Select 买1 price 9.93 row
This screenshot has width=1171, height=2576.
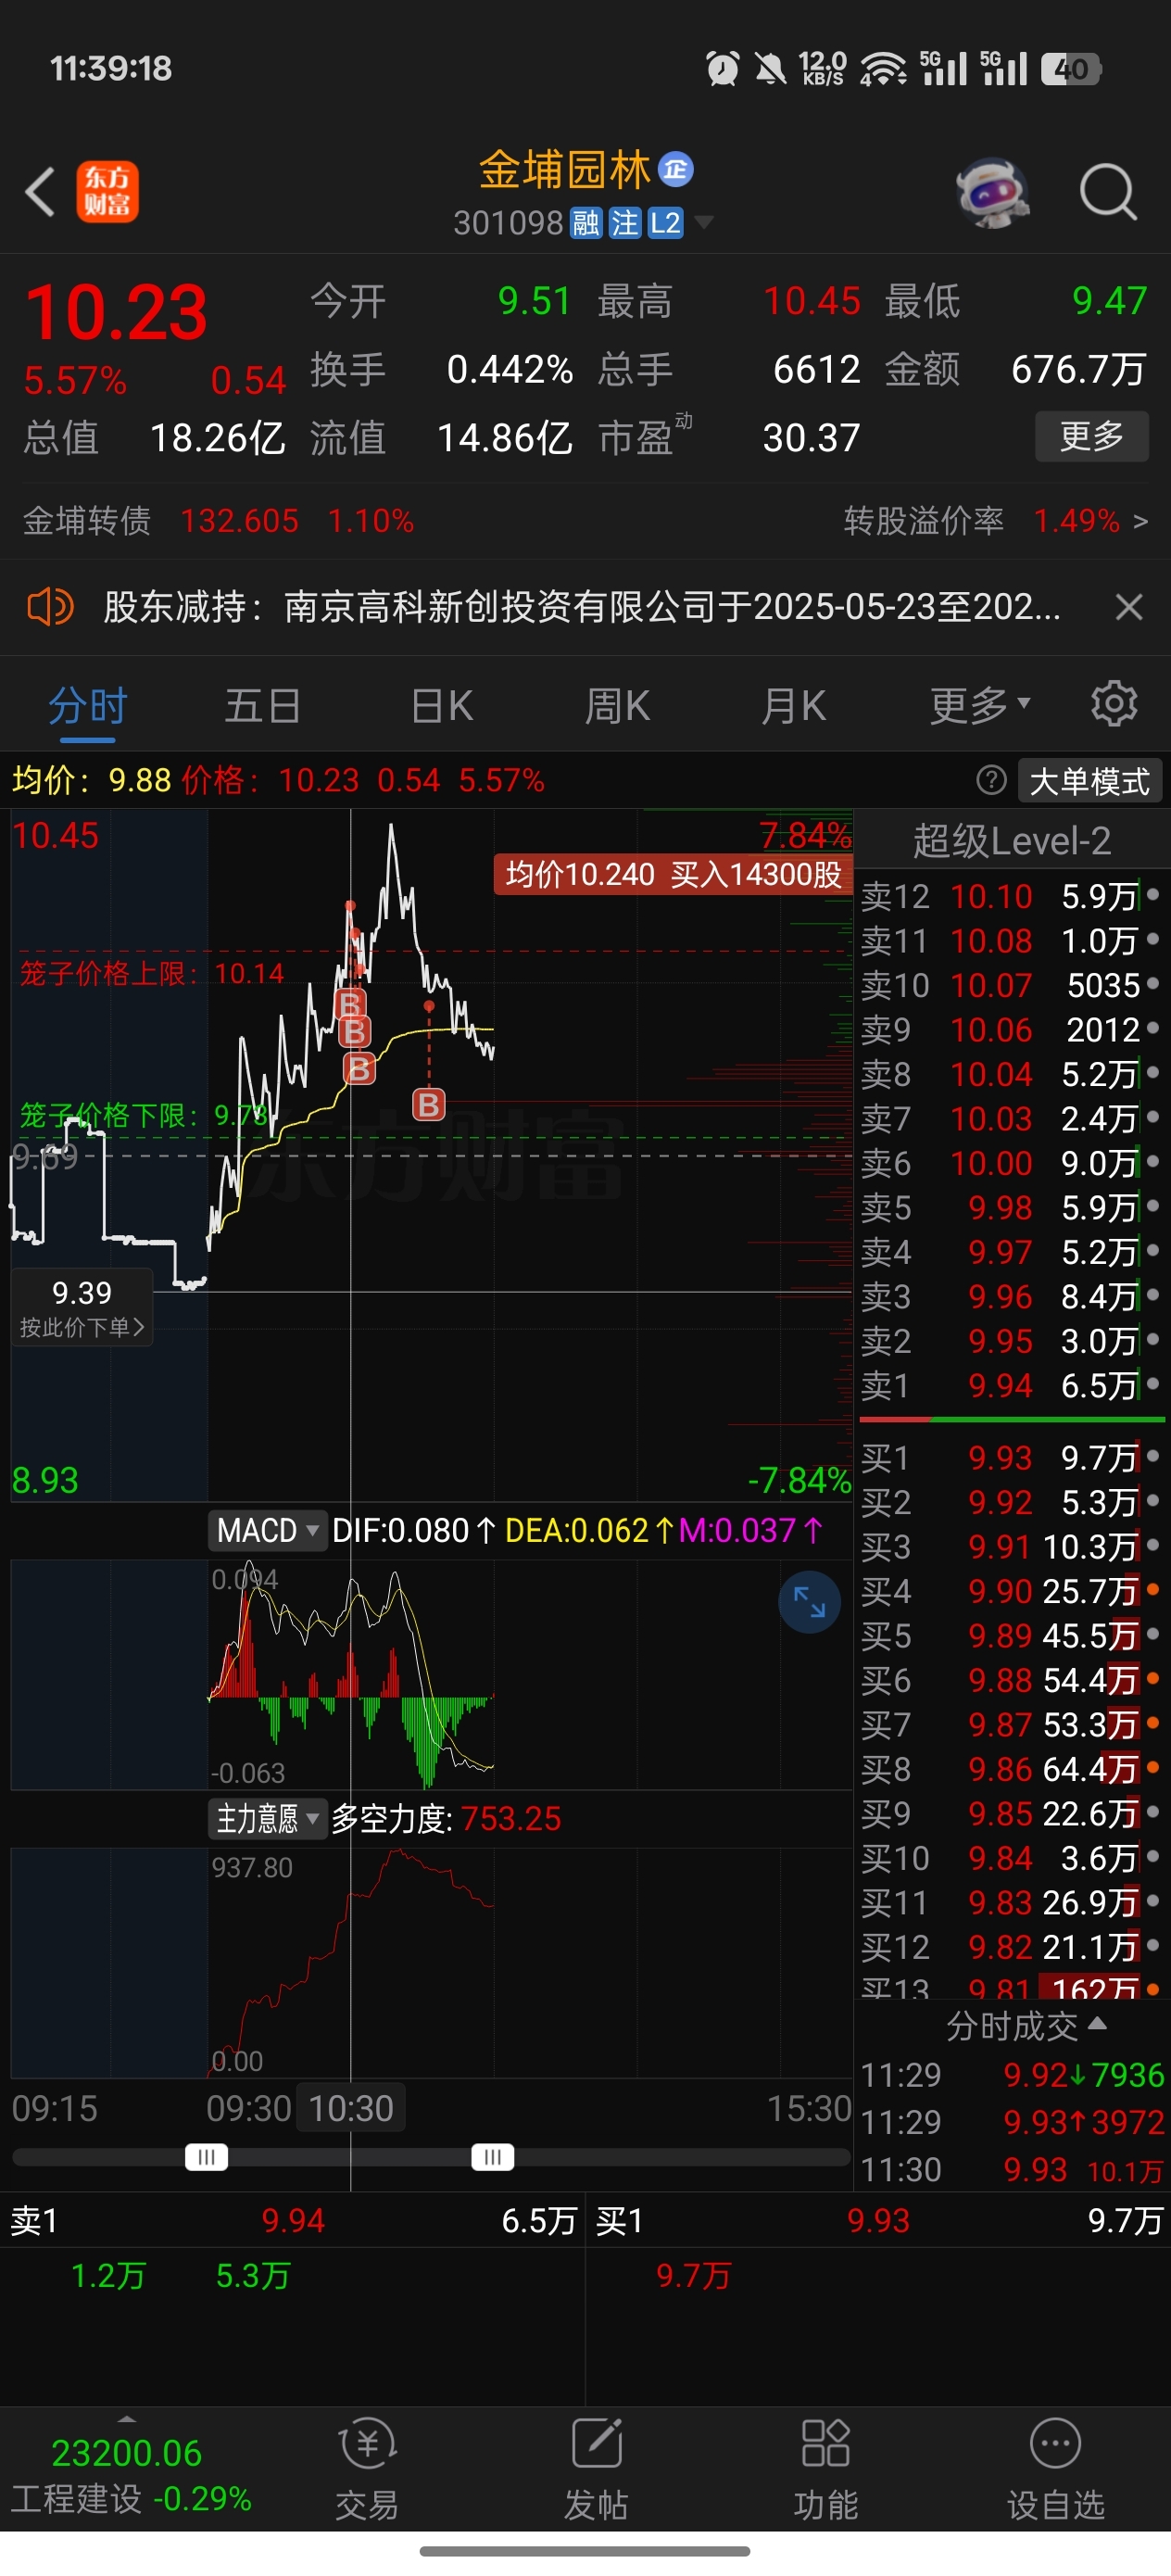(1011, 1458)
